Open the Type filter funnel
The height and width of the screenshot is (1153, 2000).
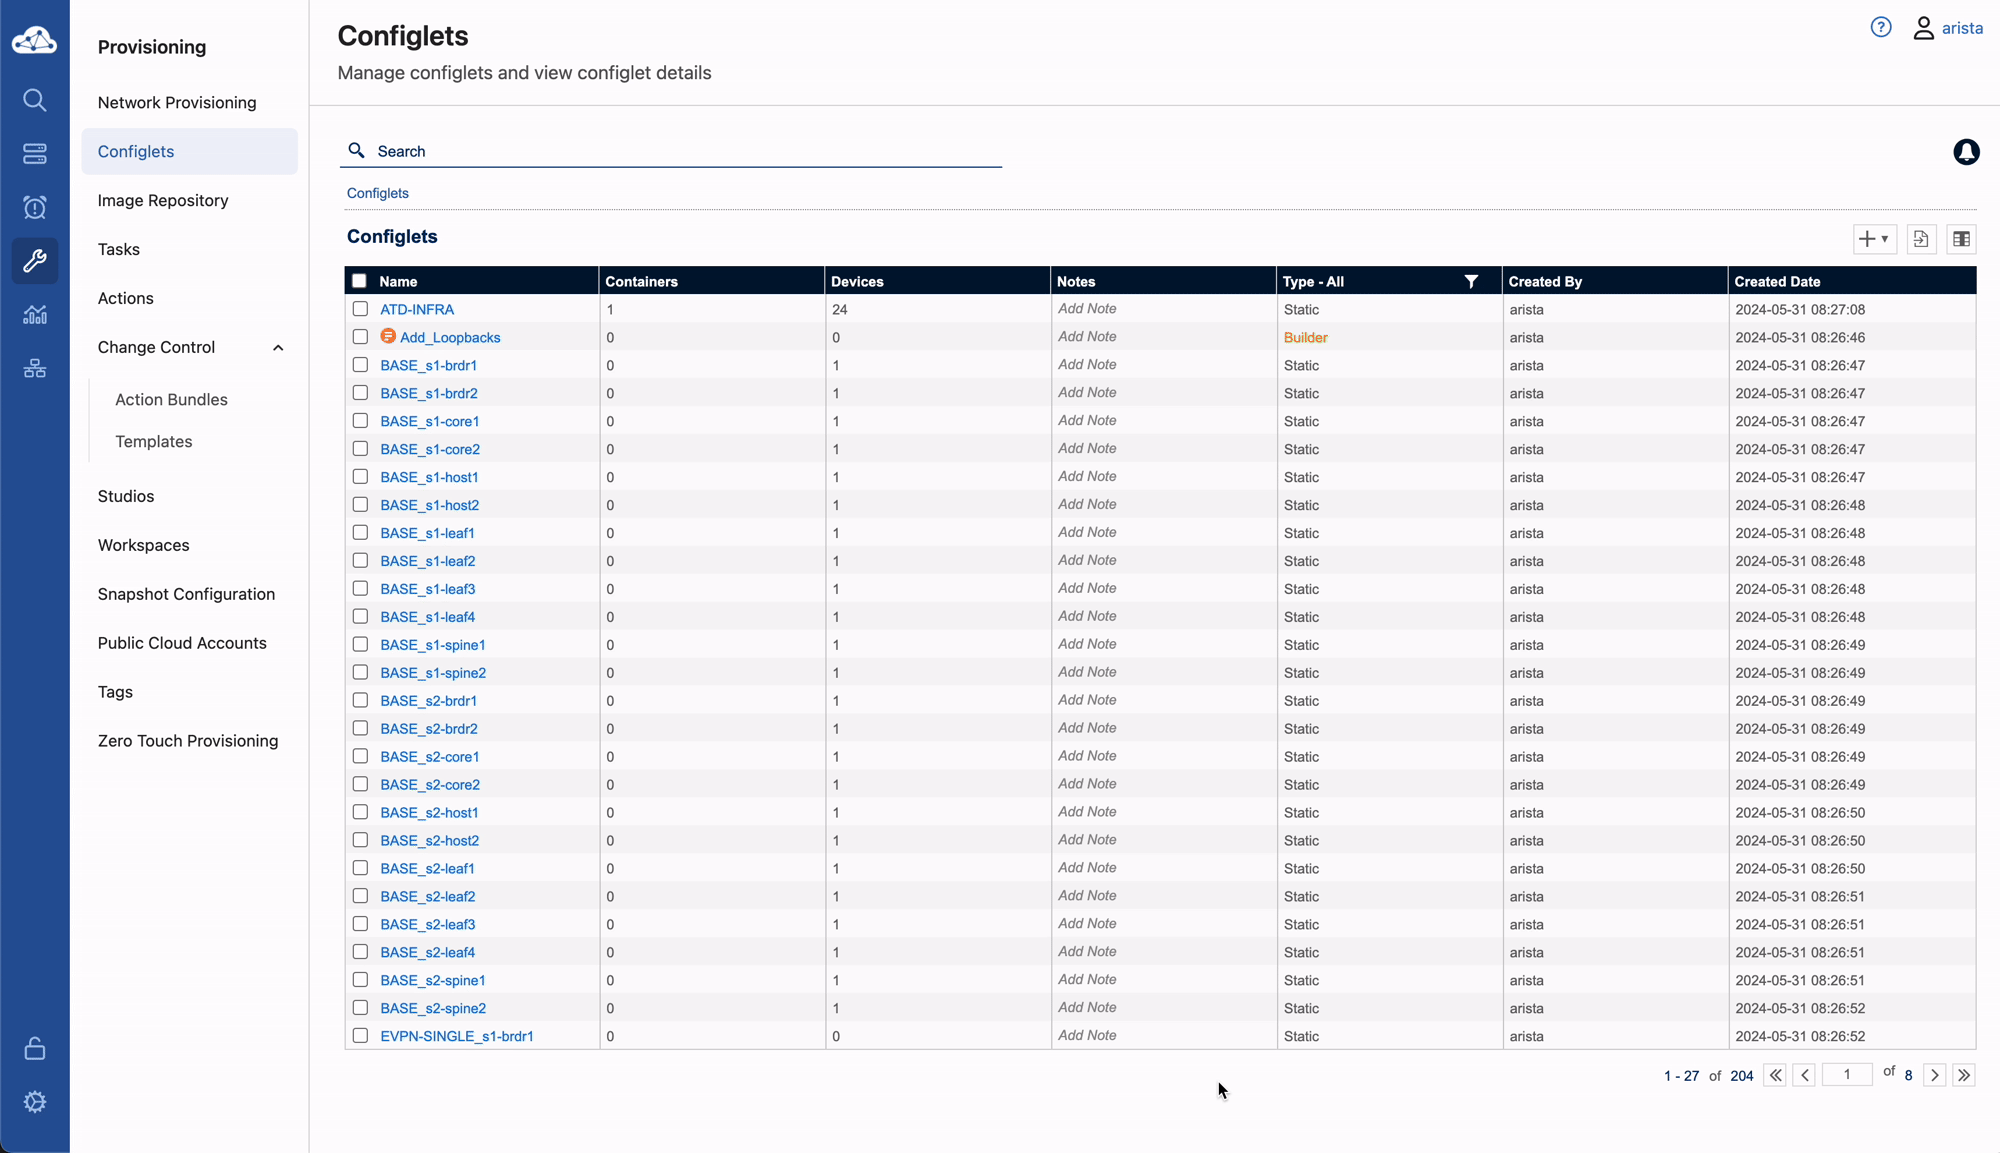(1471, 282)
